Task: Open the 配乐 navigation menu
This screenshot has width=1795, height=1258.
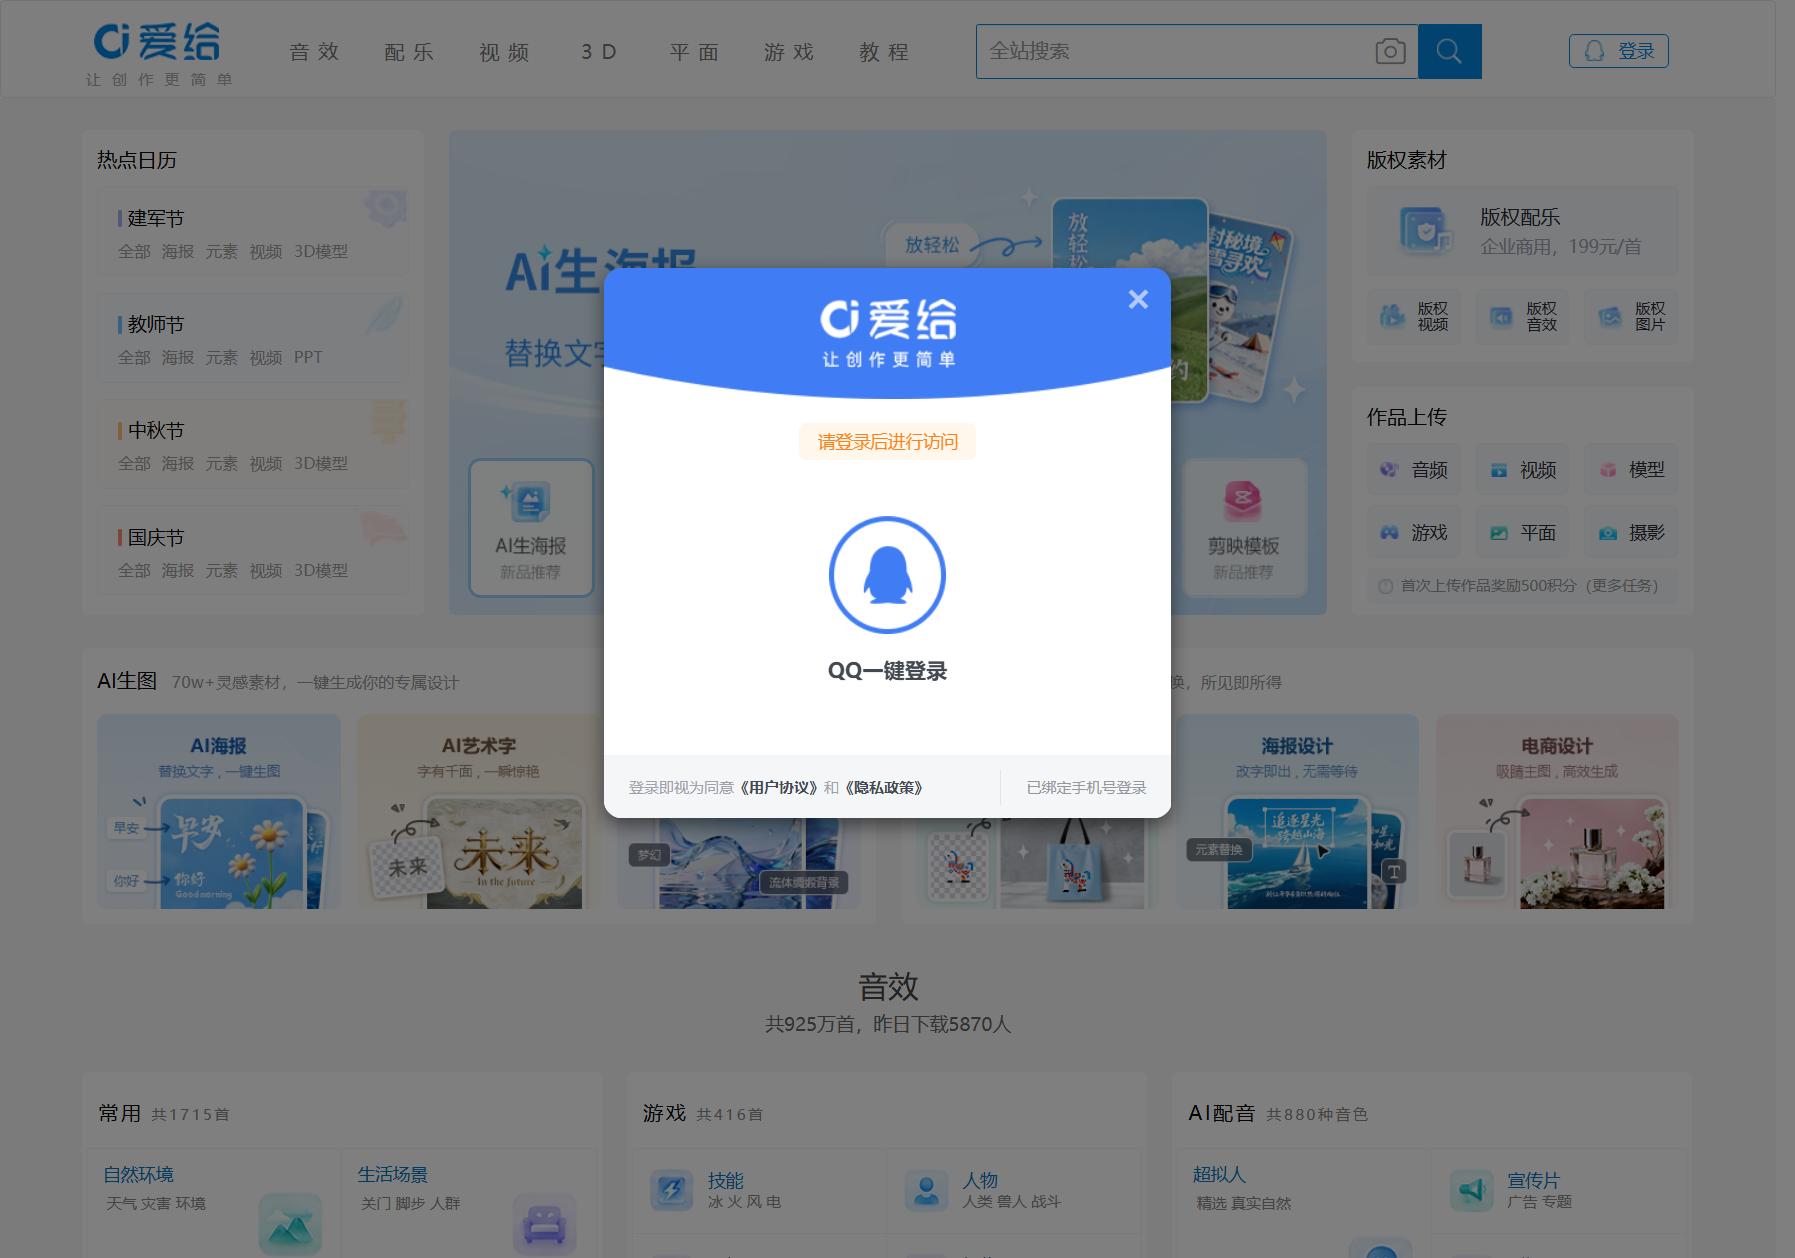Action: point(410,52)
